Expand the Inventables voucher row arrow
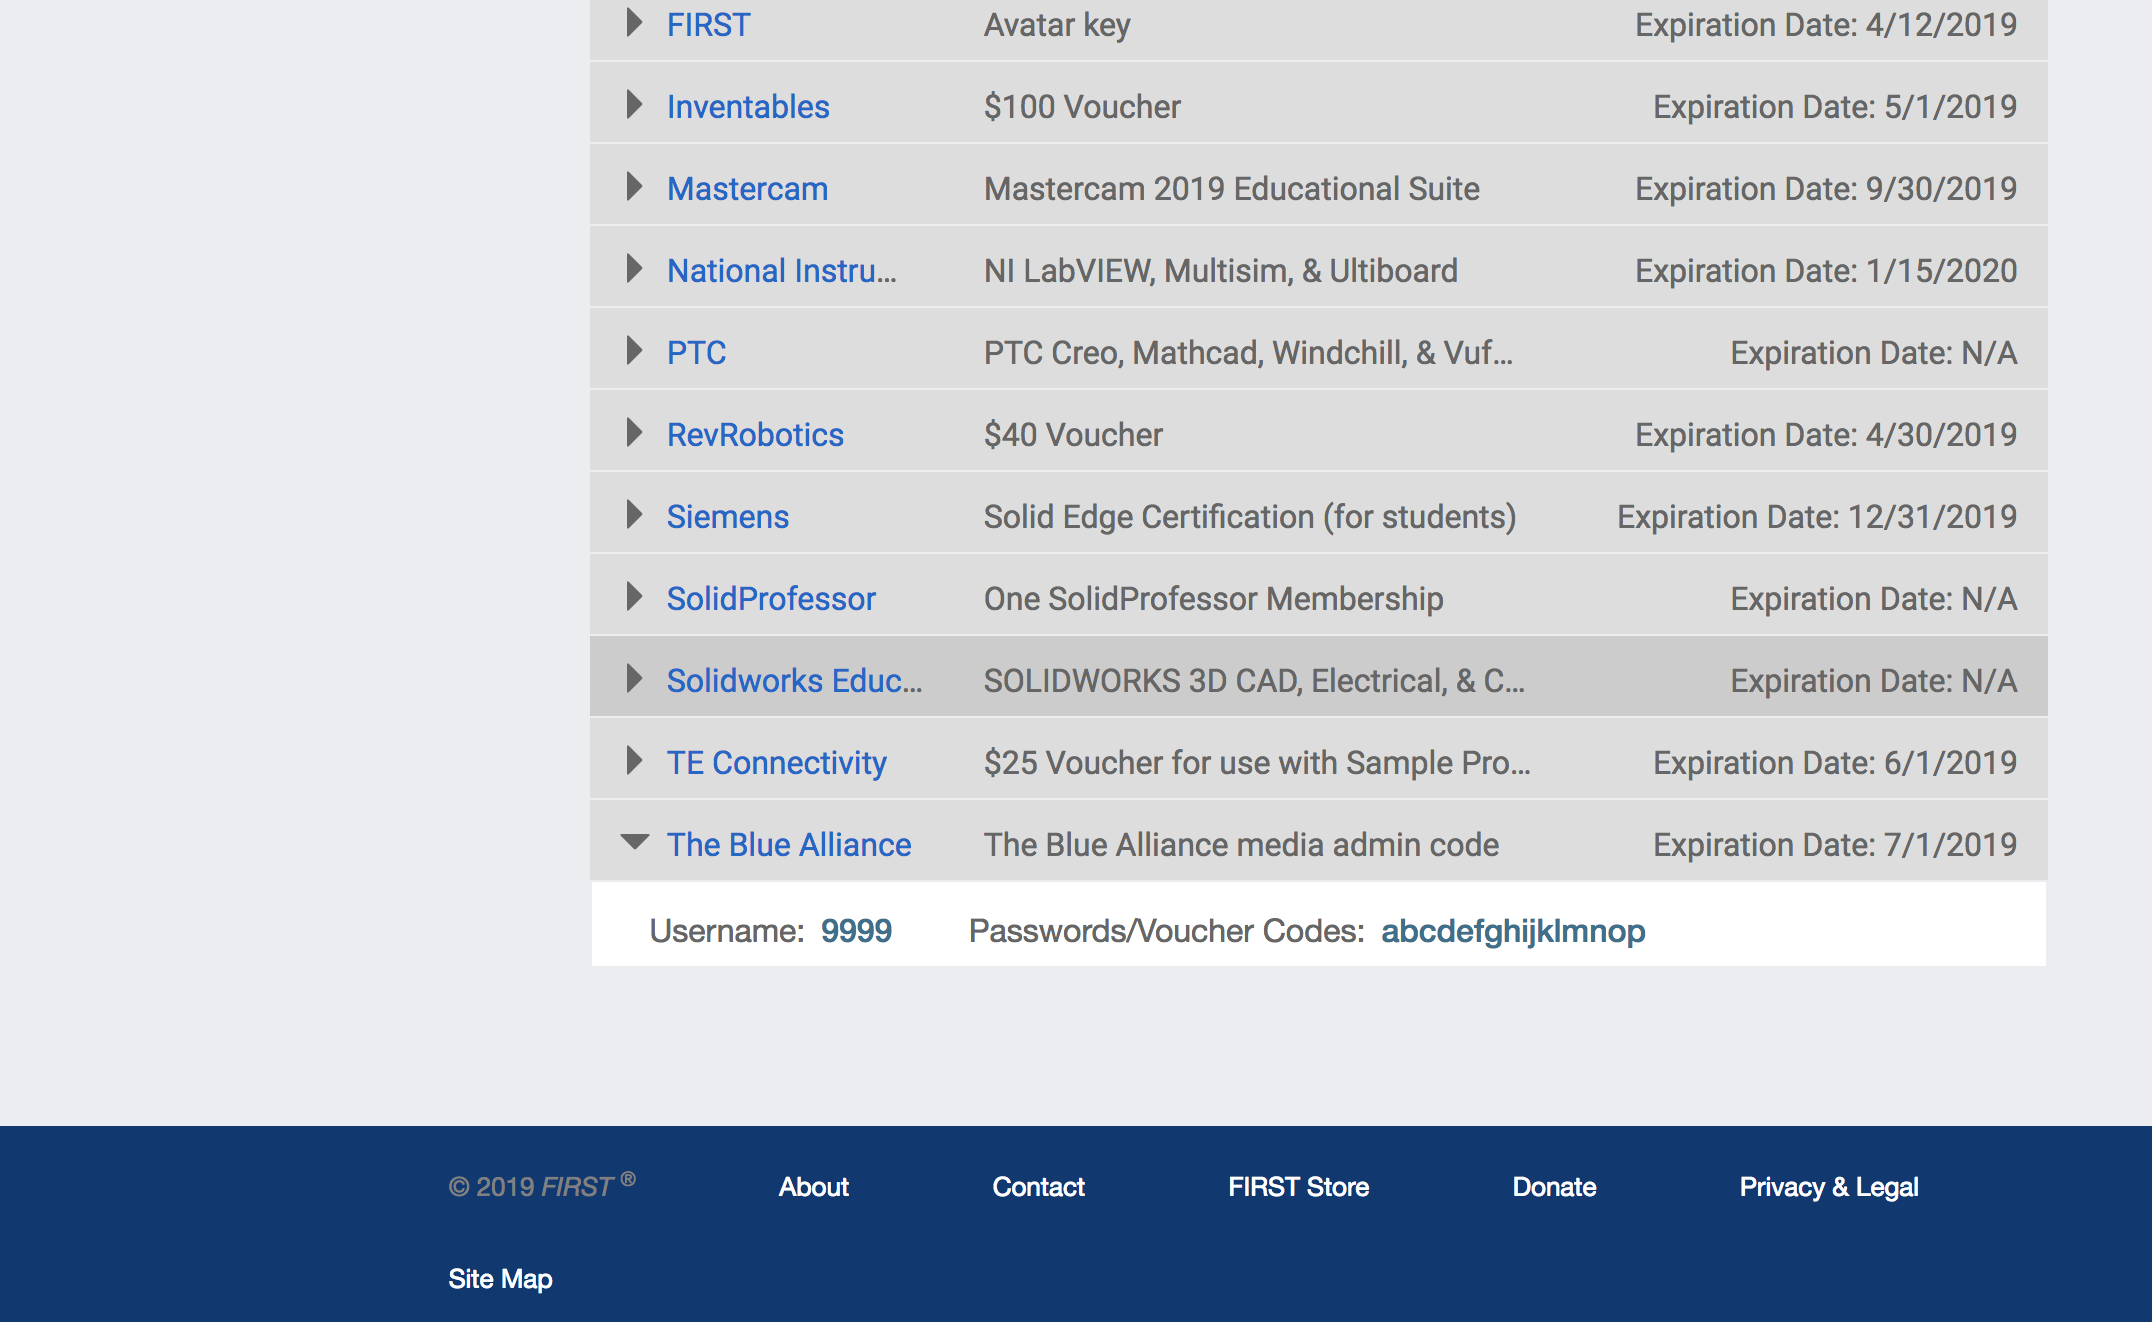The width and height of the screenshot is (2152, 1322). pos(633,105)
